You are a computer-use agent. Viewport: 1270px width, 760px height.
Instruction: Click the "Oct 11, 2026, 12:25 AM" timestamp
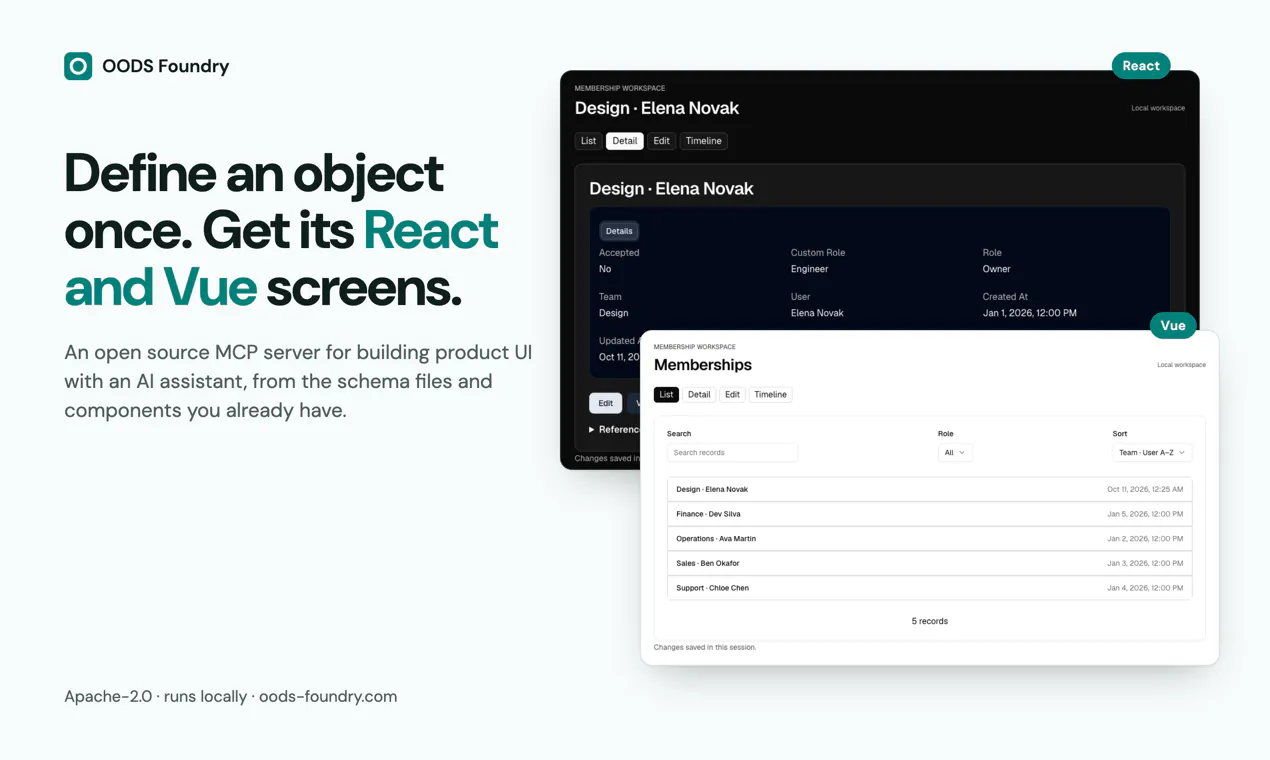tap(1145, 490)
